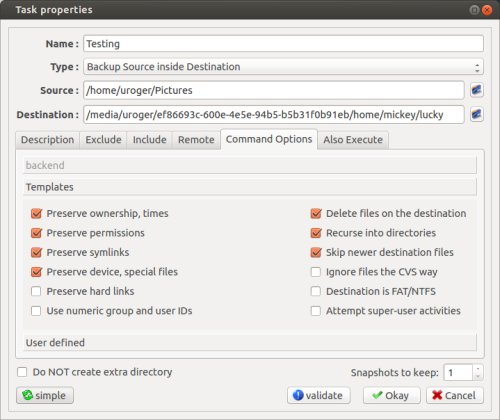Browse for Destination folder icon
The height and width of the screenshot is (420, 500).
point(477,115)
